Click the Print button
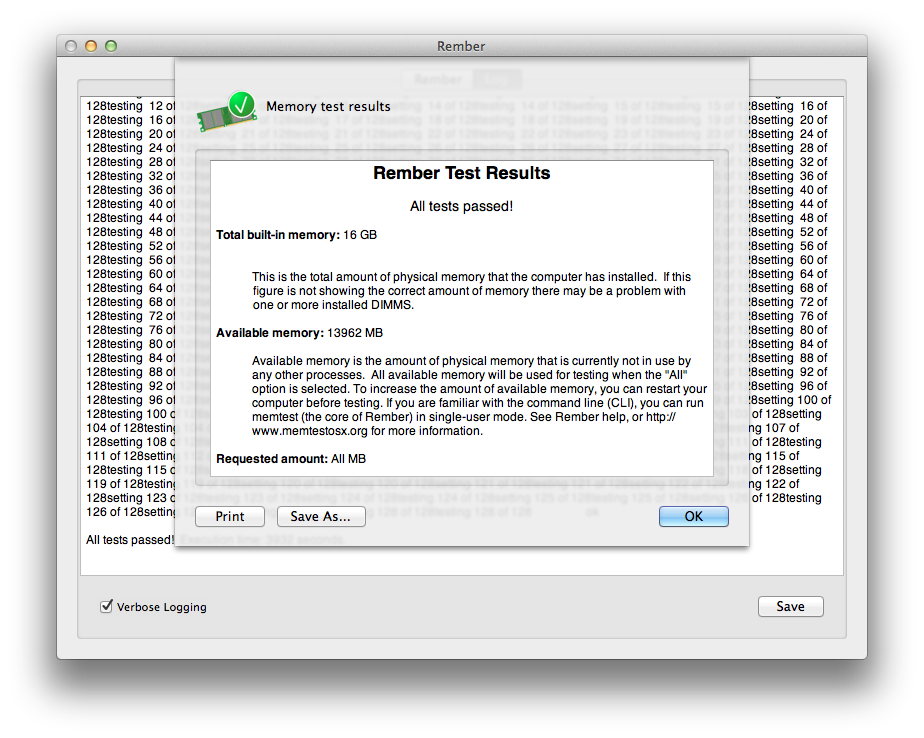The width and height of the screenshot is (924, 738). click(230, 516)
